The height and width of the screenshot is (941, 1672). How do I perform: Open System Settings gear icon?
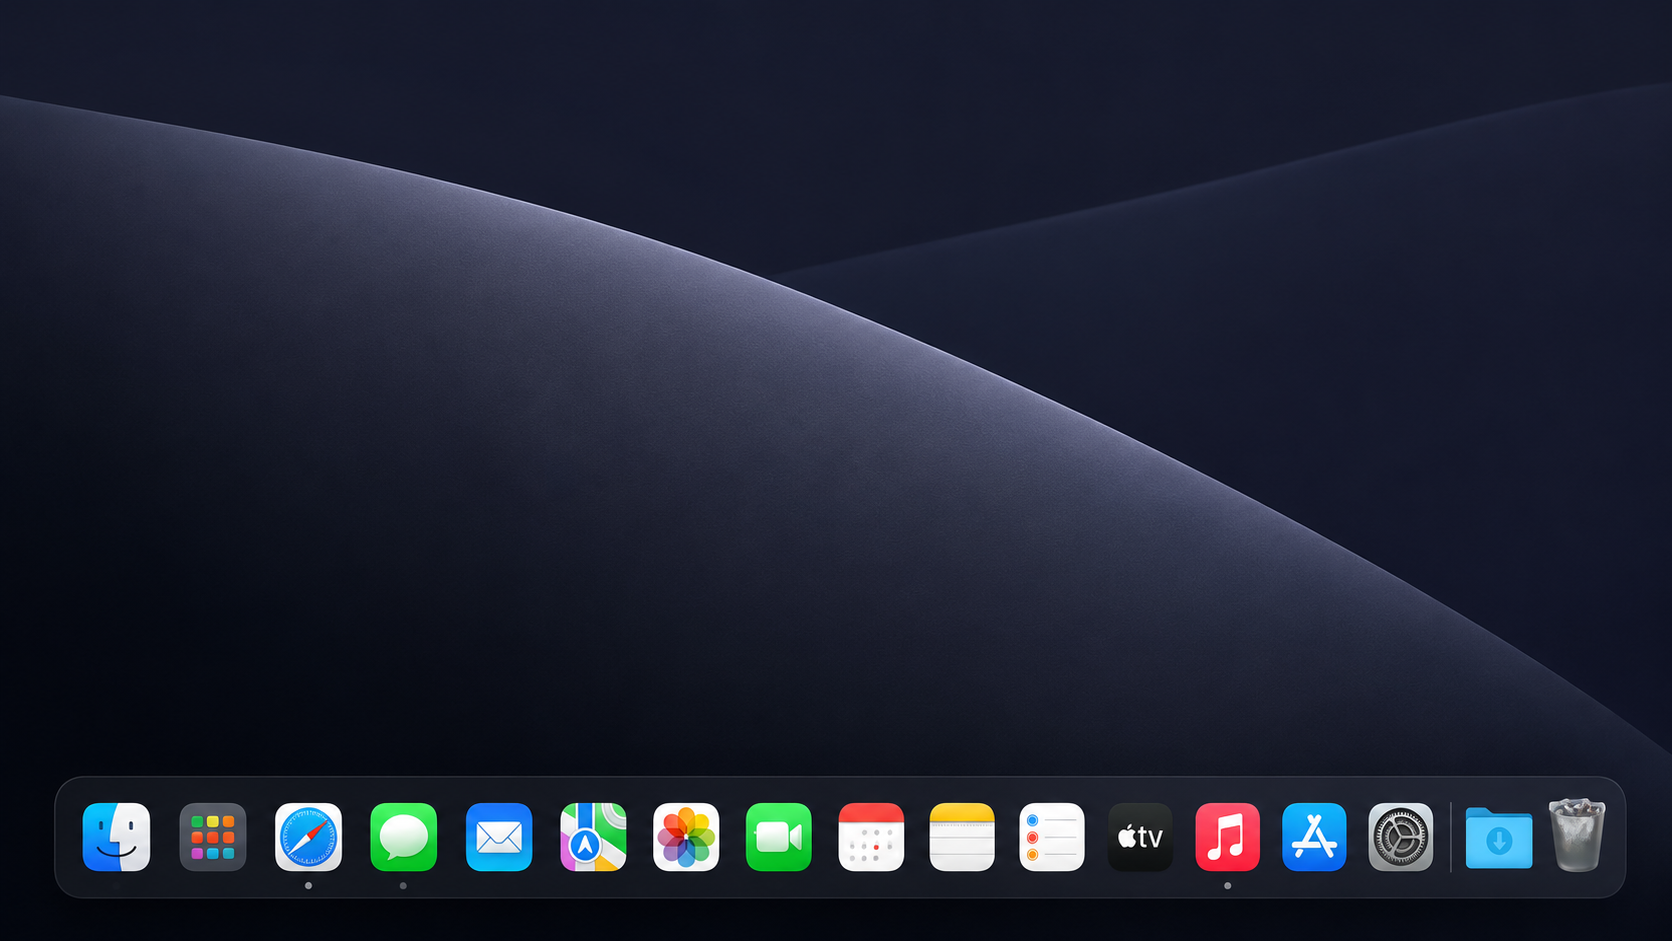tap(1401, 837)
